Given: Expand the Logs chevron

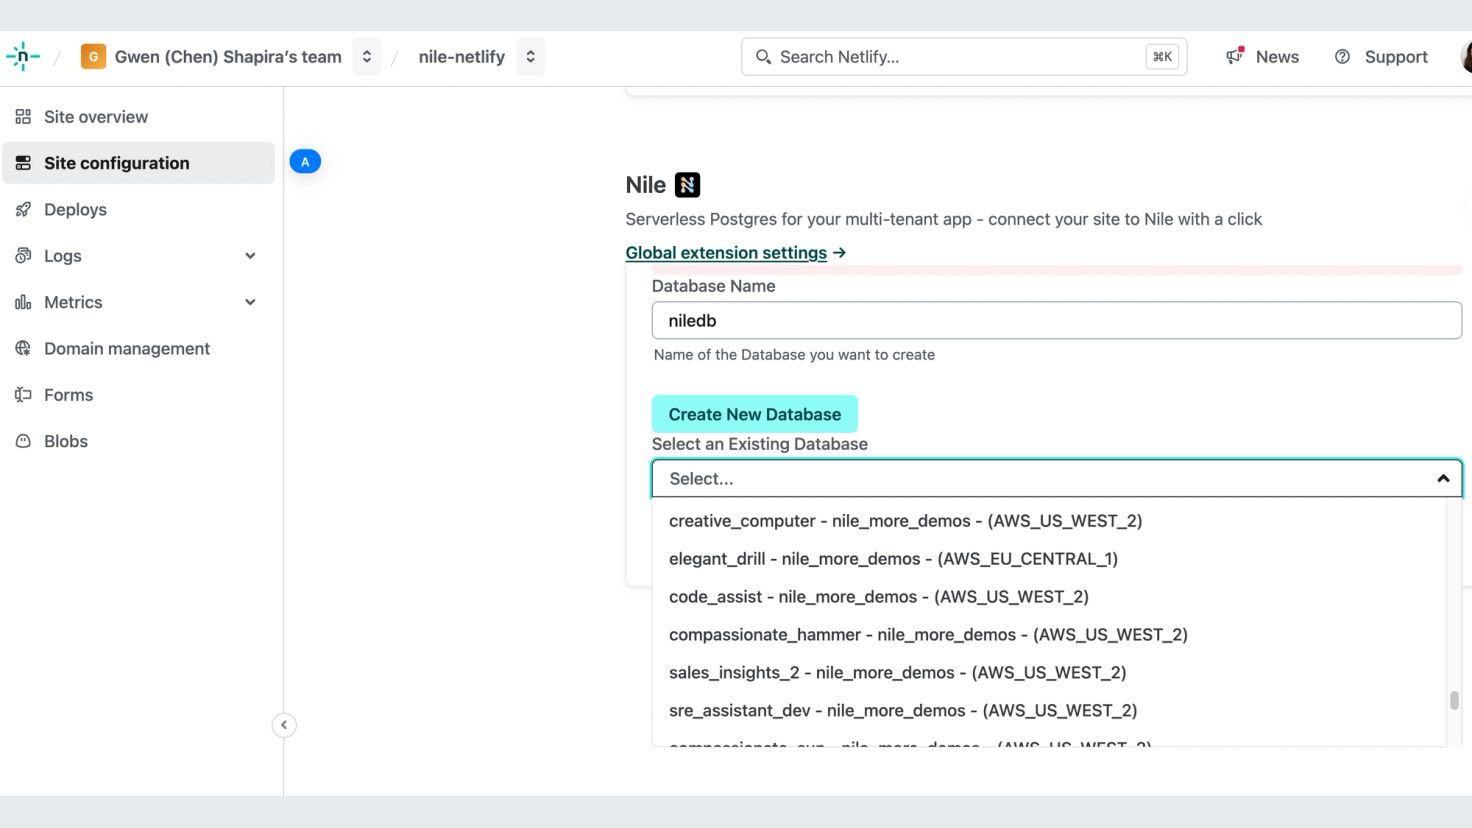Looking at the screenshot, I should coord(250,256).
